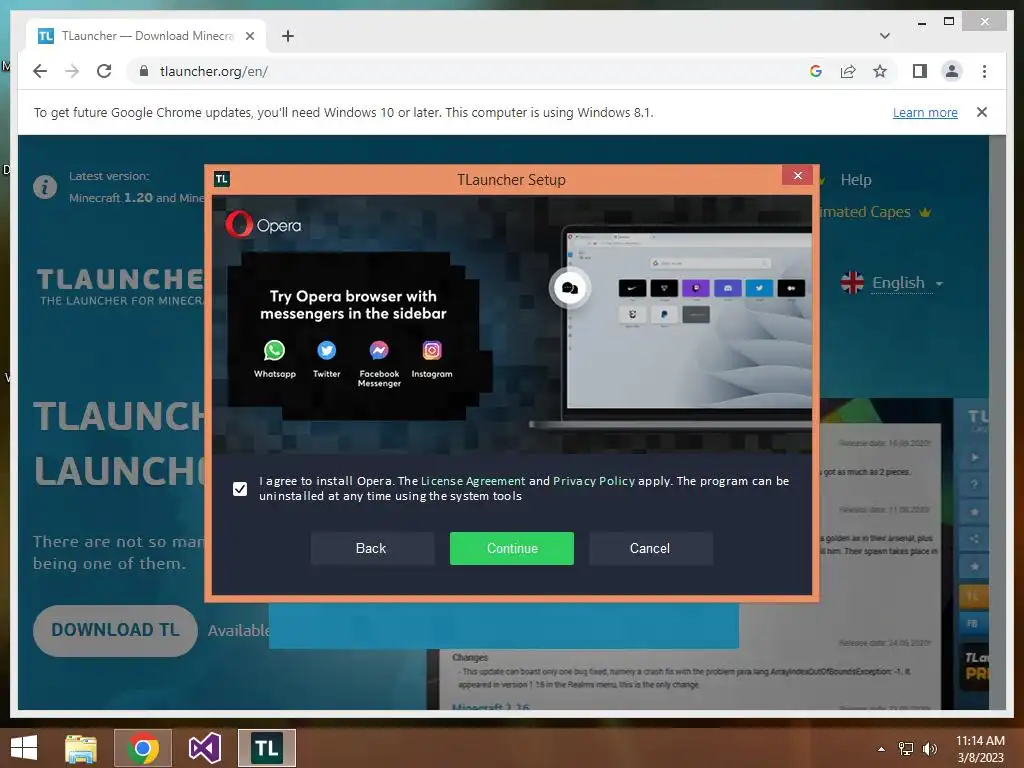The width and height of the screenshot is (1024, 768).
Task: Open the Privacy Policy link
Action: [x=594, y=481]
